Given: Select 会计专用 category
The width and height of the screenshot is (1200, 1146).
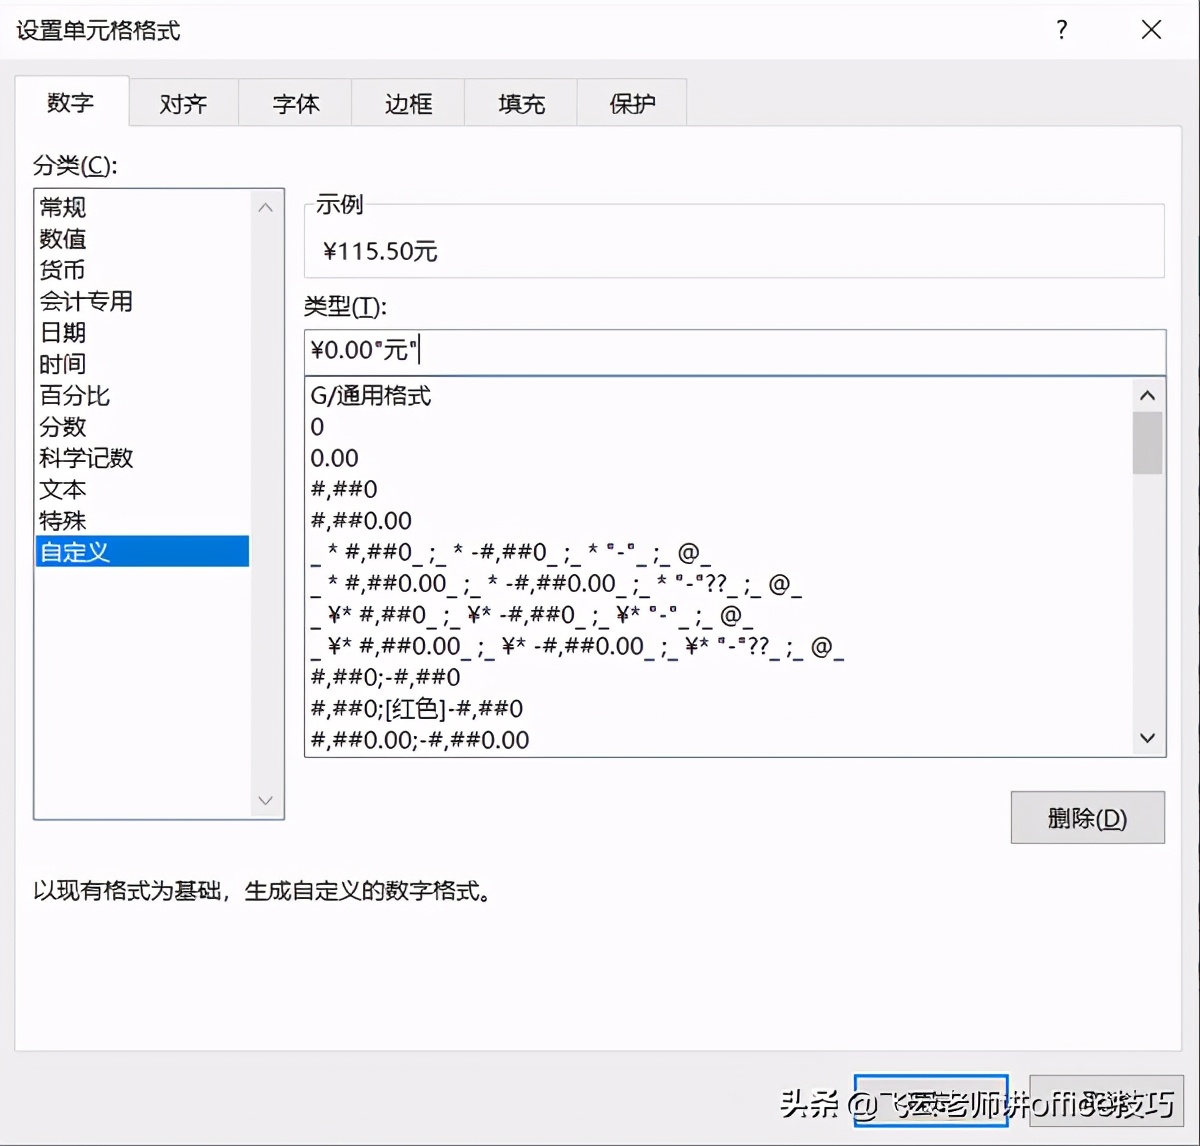Looking at the screenshot, I should [x=142, y=301].
